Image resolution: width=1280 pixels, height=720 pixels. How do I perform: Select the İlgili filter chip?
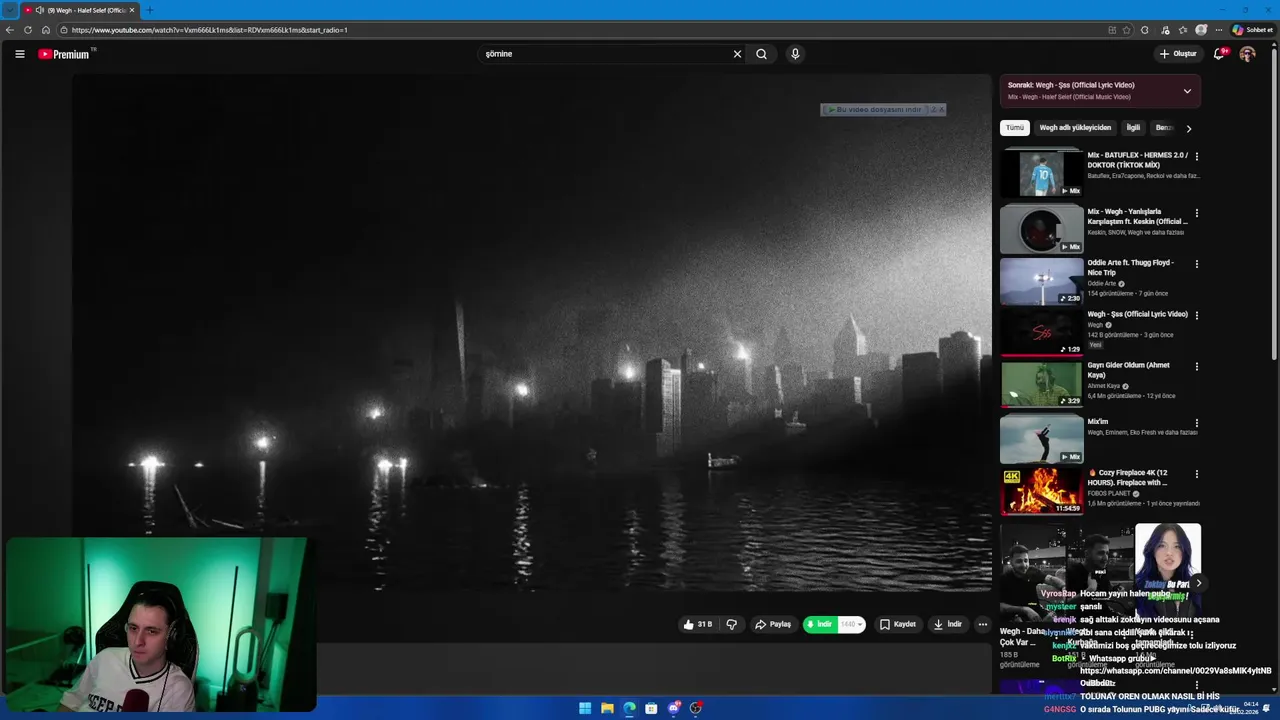1133,128
